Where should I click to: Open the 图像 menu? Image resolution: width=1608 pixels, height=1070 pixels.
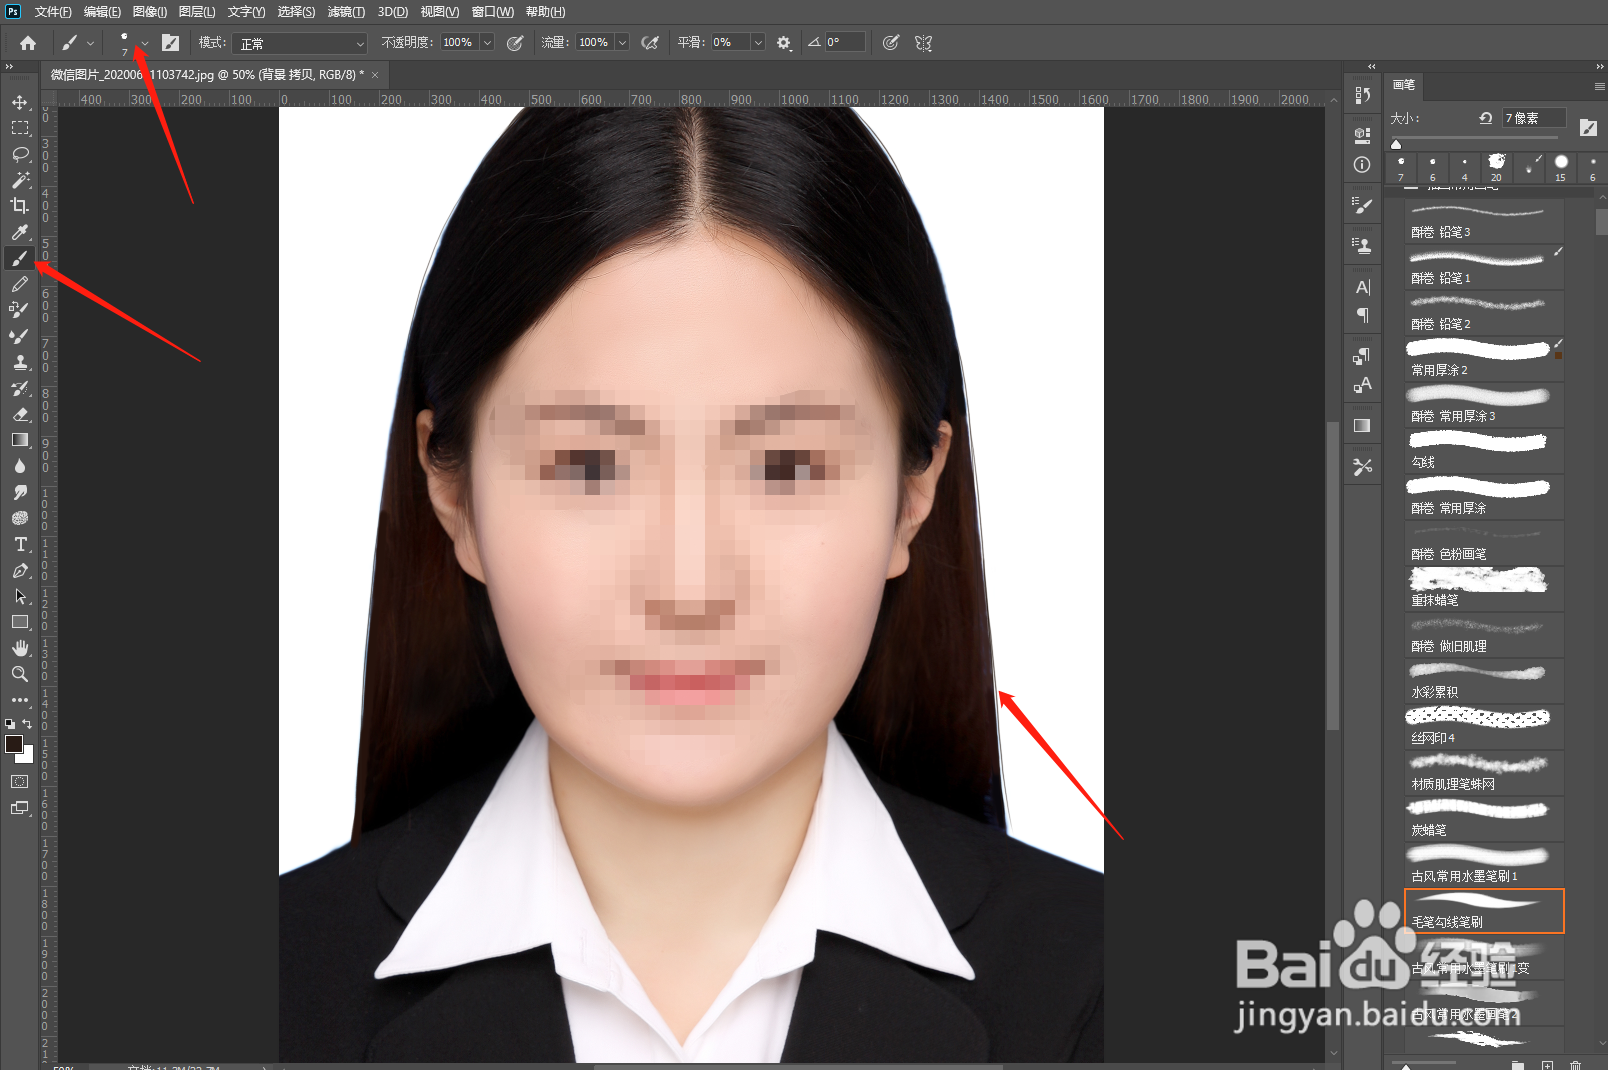[x=150, y=12]
